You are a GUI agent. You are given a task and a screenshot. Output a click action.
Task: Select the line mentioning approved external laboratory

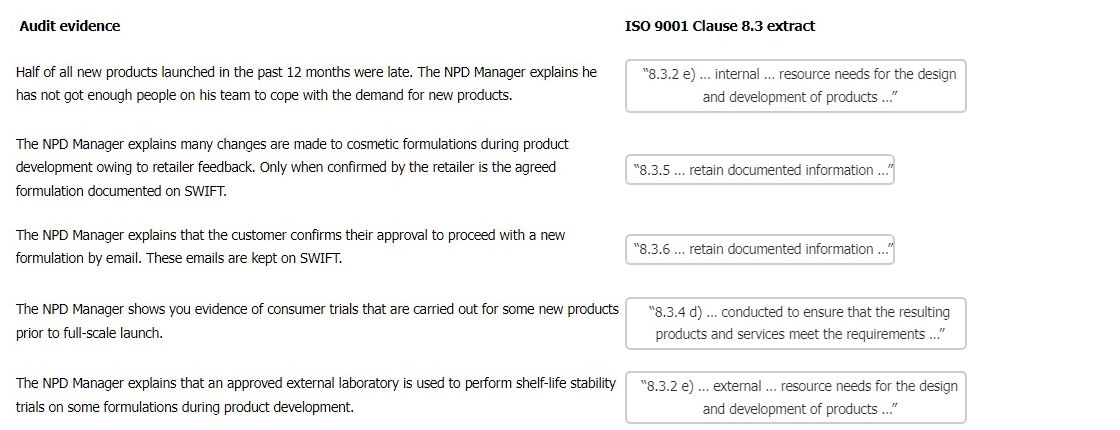click(315, 383)
